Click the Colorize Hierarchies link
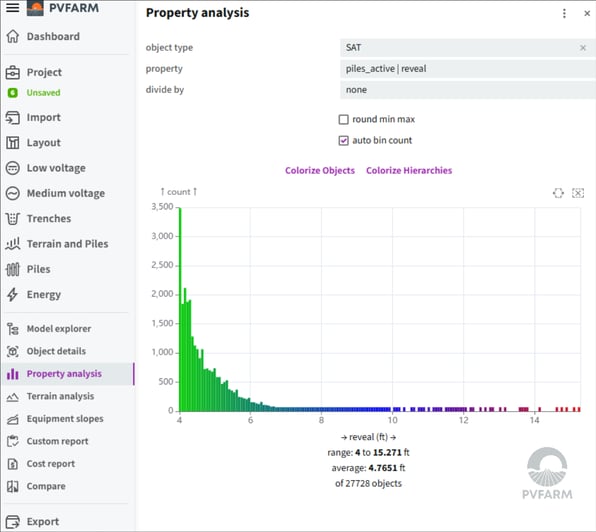This screenshot has height=532, width=596. click(x=409, y=171)
